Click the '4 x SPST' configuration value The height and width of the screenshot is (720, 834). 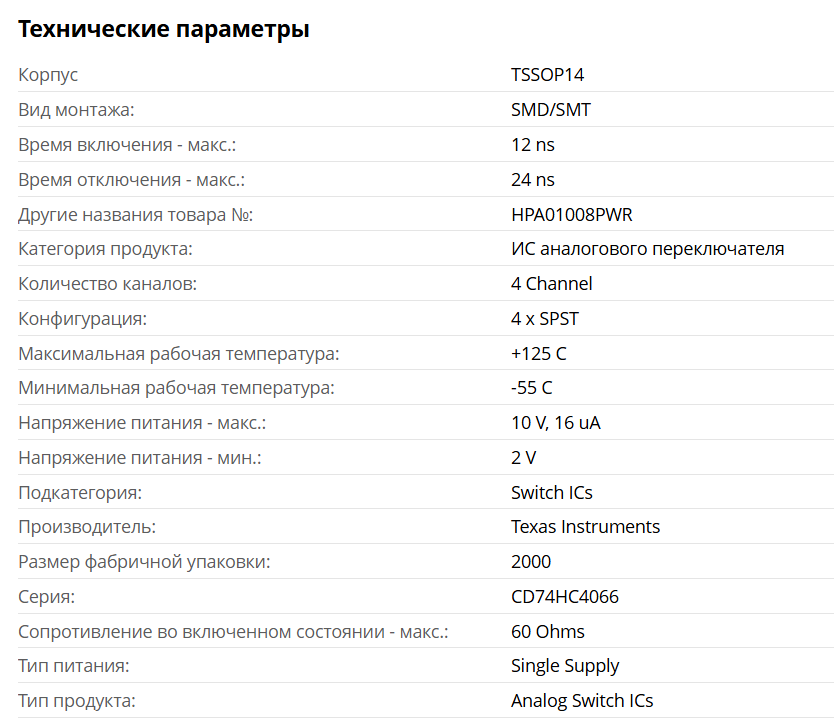point(544,319)
